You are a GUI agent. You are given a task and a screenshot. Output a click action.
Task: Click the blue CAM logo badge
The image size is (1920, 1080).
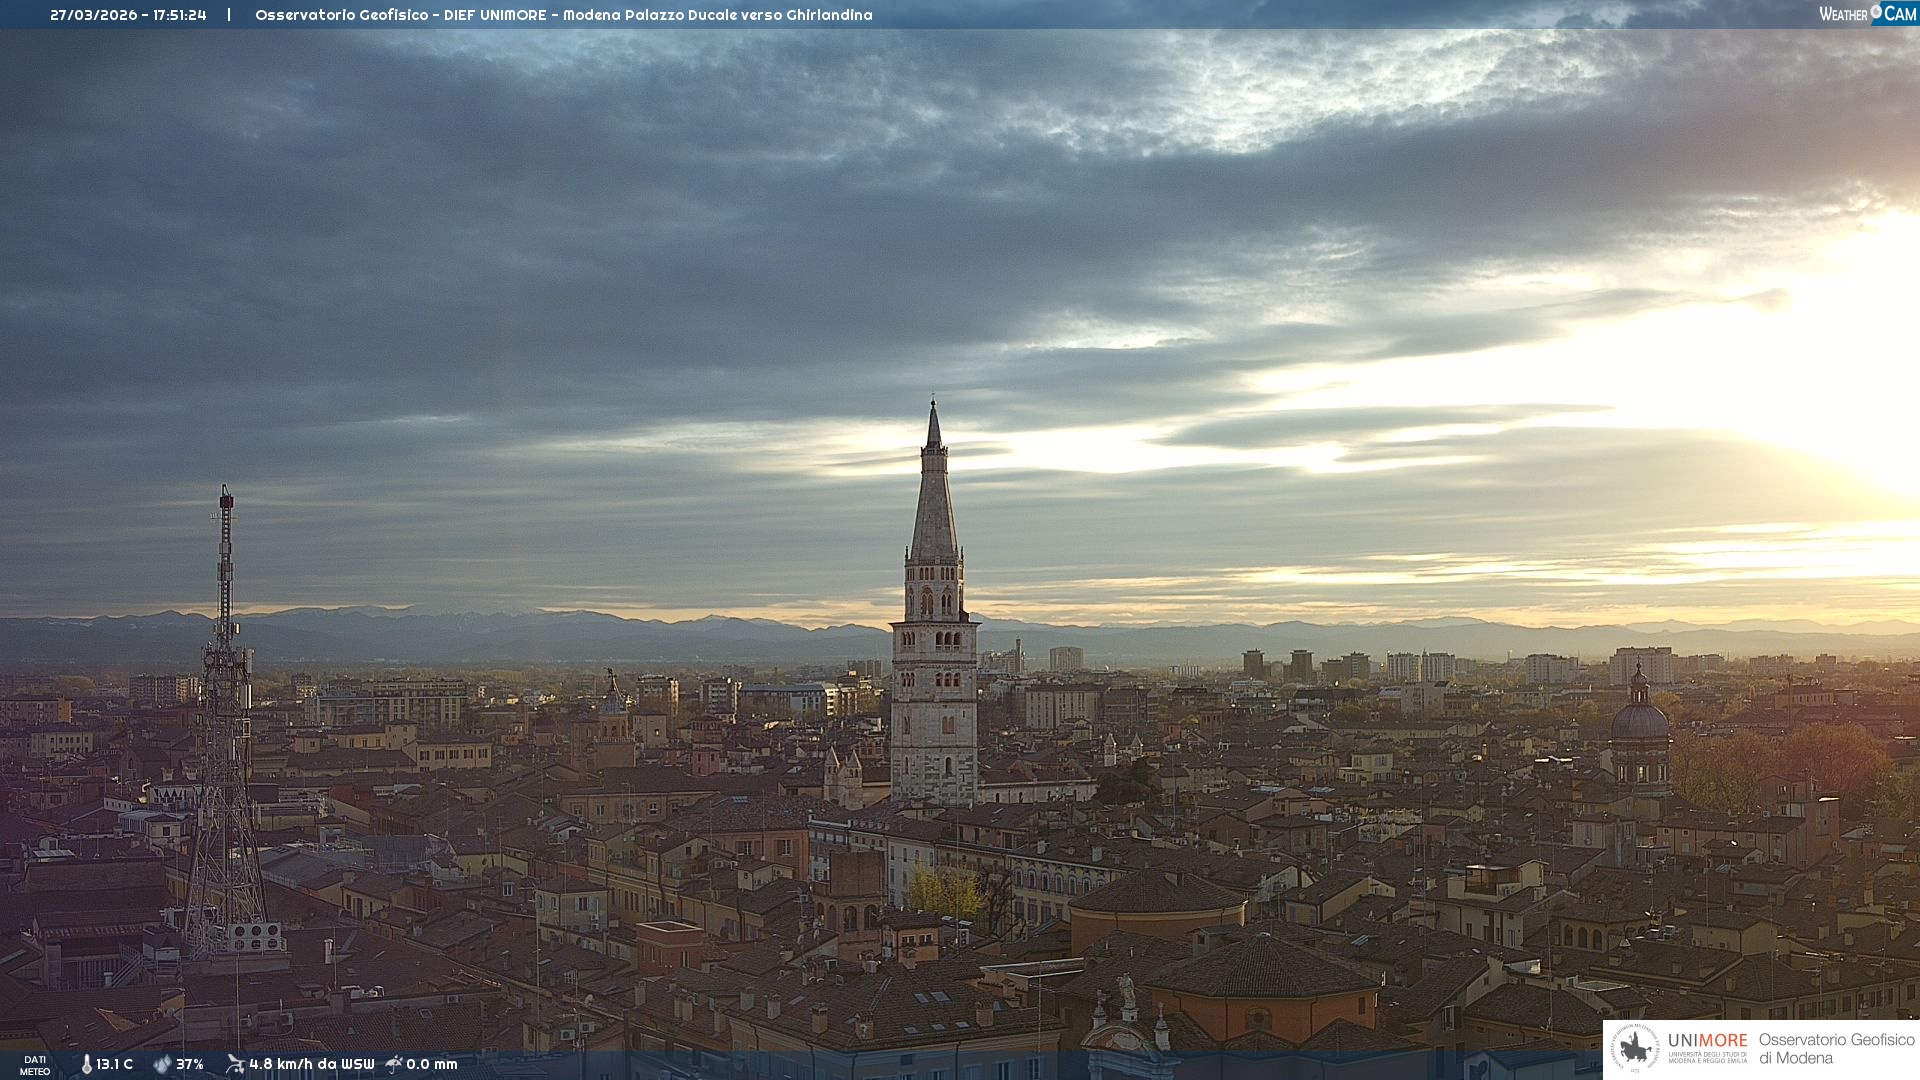1900,14
